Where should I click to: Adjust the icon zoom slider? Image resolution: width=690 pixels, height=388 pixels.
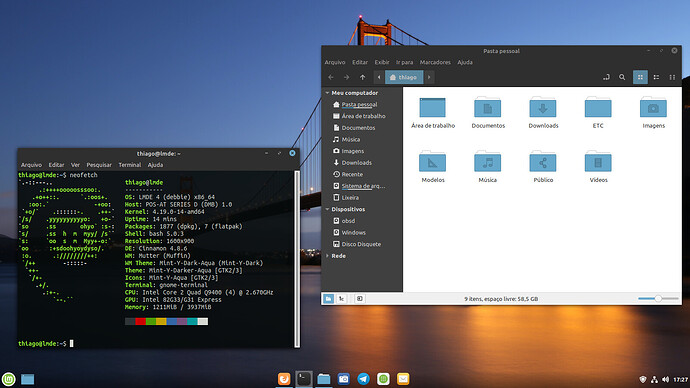click(x=658, y=299)
